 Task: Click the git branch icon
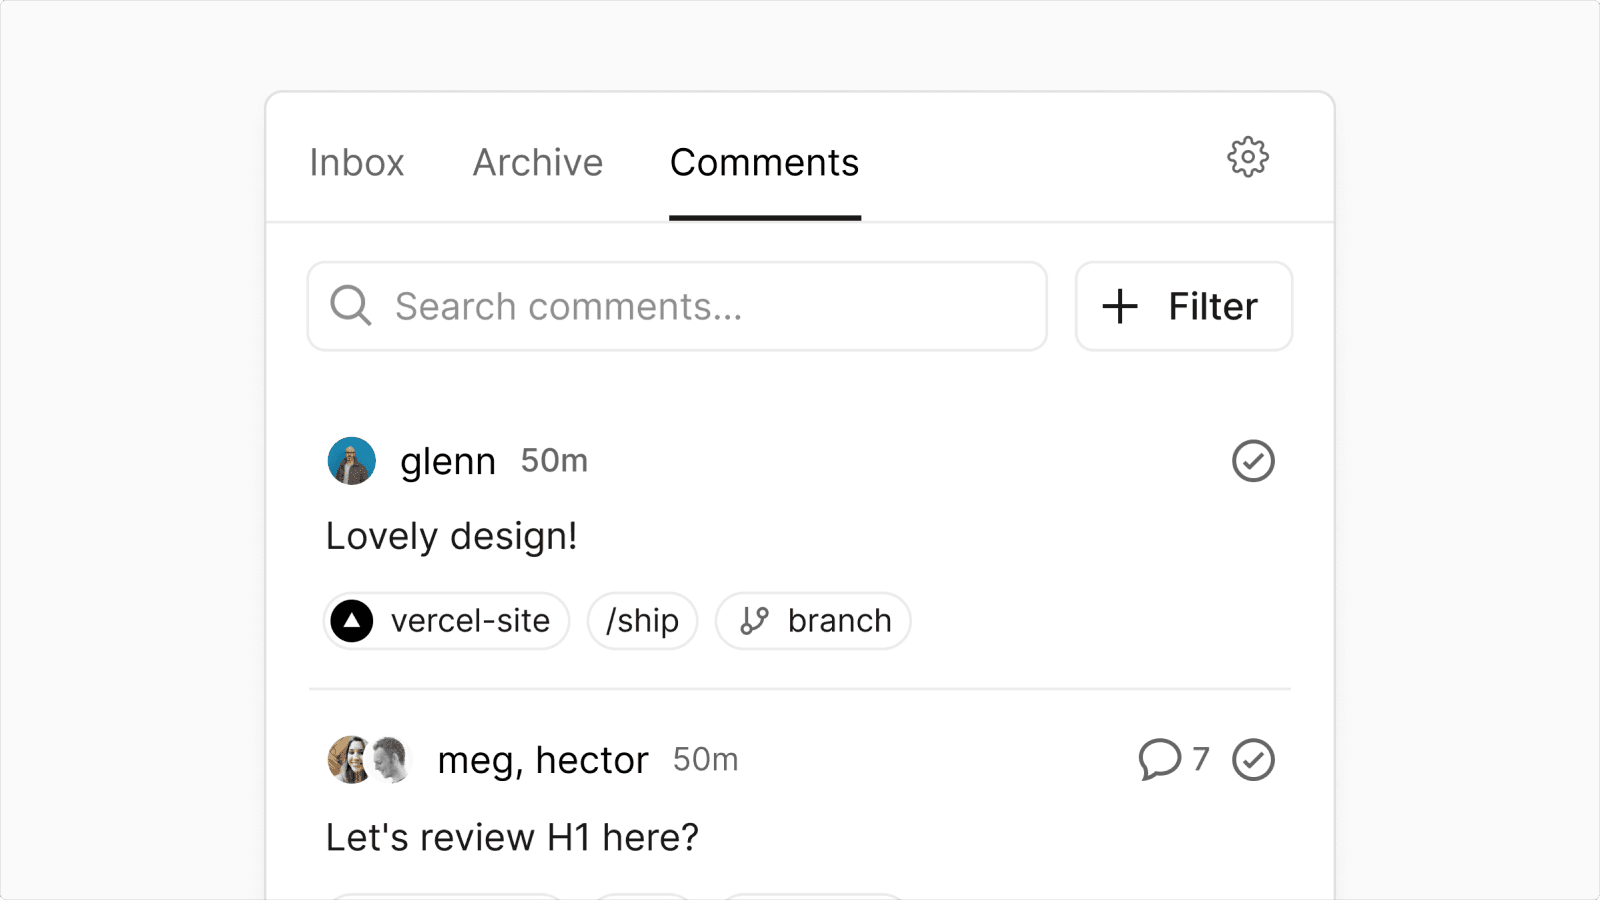(754, 621)
